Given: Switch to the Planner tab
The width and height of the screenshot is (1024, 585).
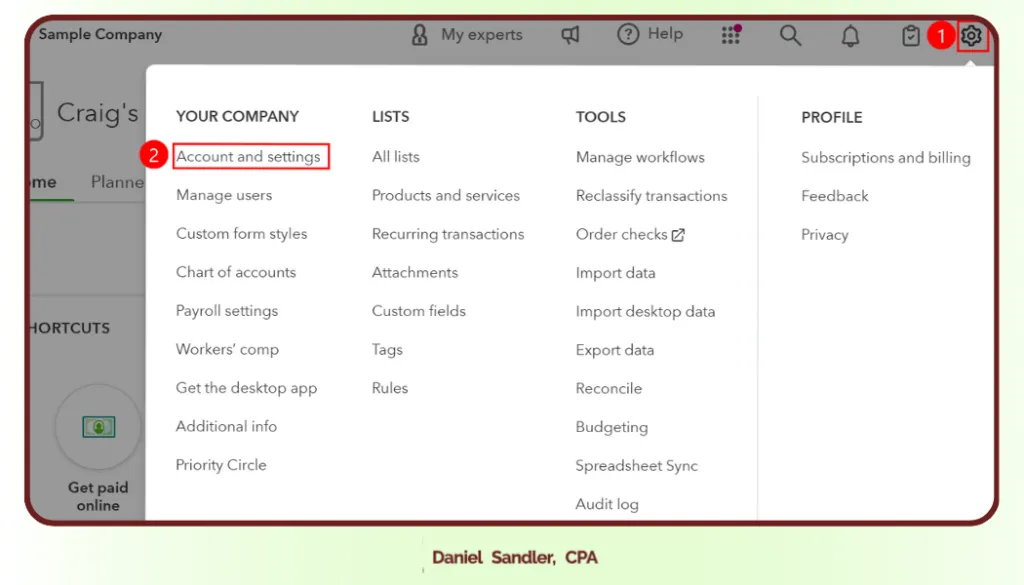Looking at the screenshot, I should point(118,182).
